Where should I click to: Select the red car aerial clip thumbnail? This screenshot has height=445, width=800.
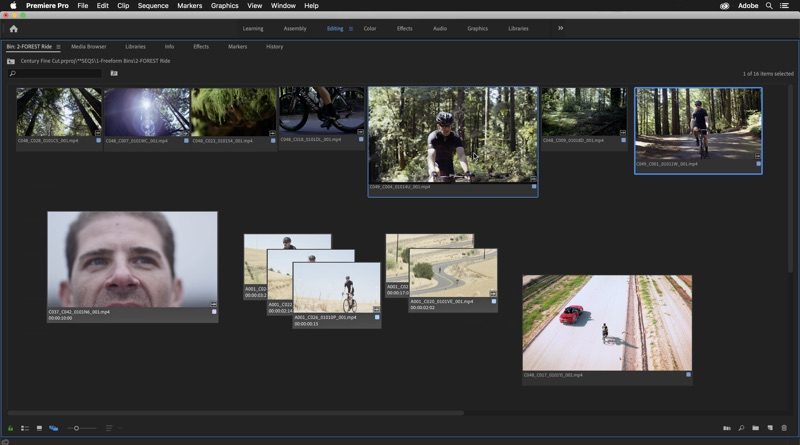(606, 322)
